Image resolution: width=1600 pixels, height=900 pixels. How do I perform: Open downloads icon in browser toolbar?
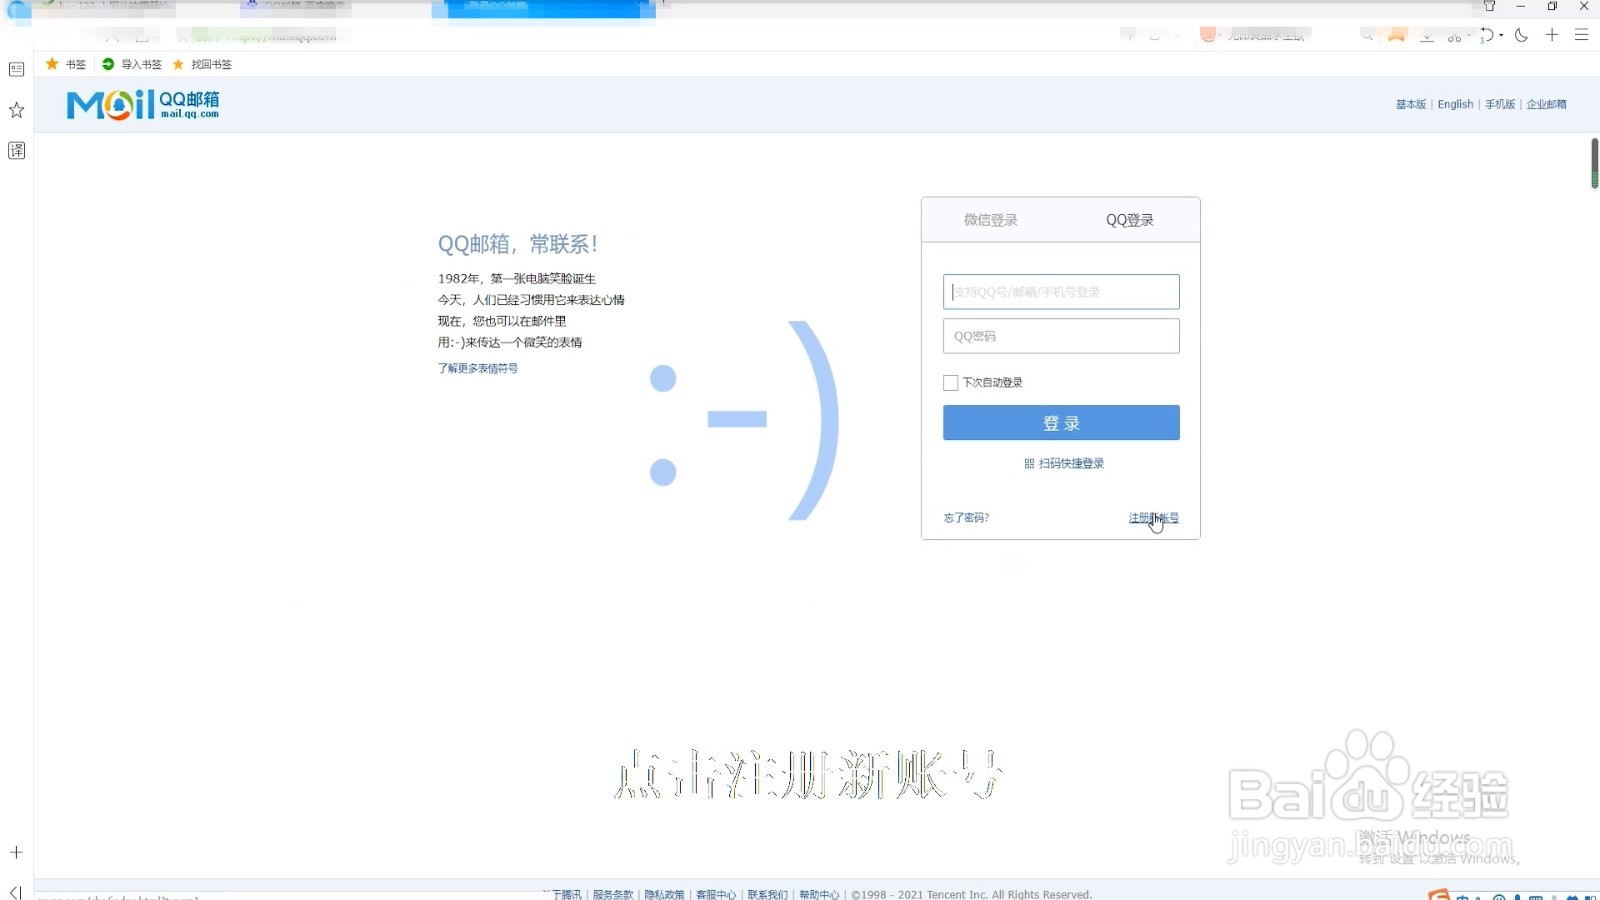(x=1427, y=36)
